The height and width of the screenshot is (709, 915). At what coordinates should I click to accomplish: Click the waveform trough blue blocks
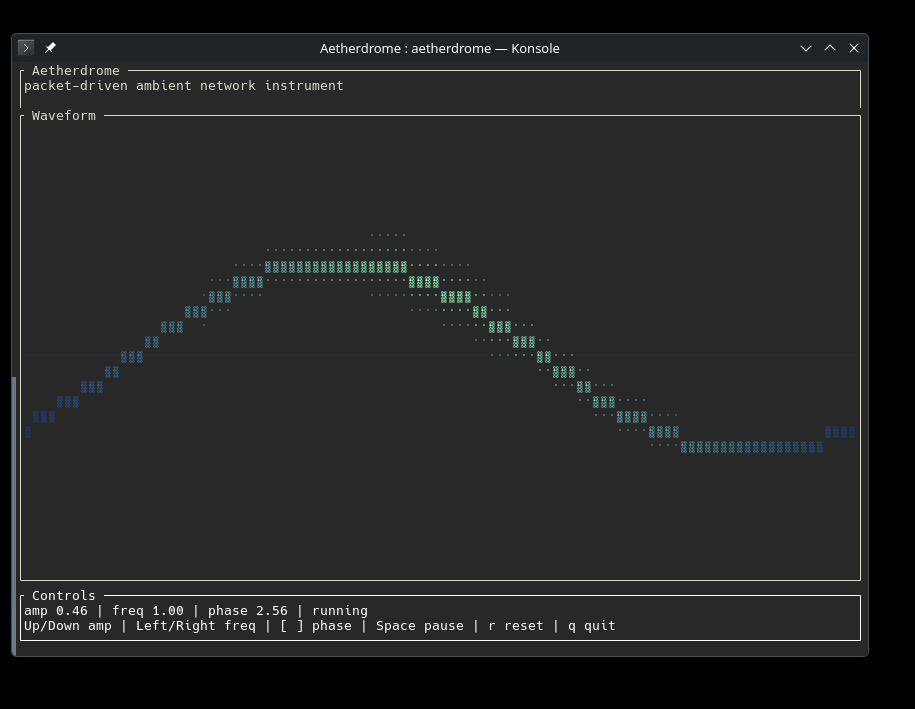752,447
